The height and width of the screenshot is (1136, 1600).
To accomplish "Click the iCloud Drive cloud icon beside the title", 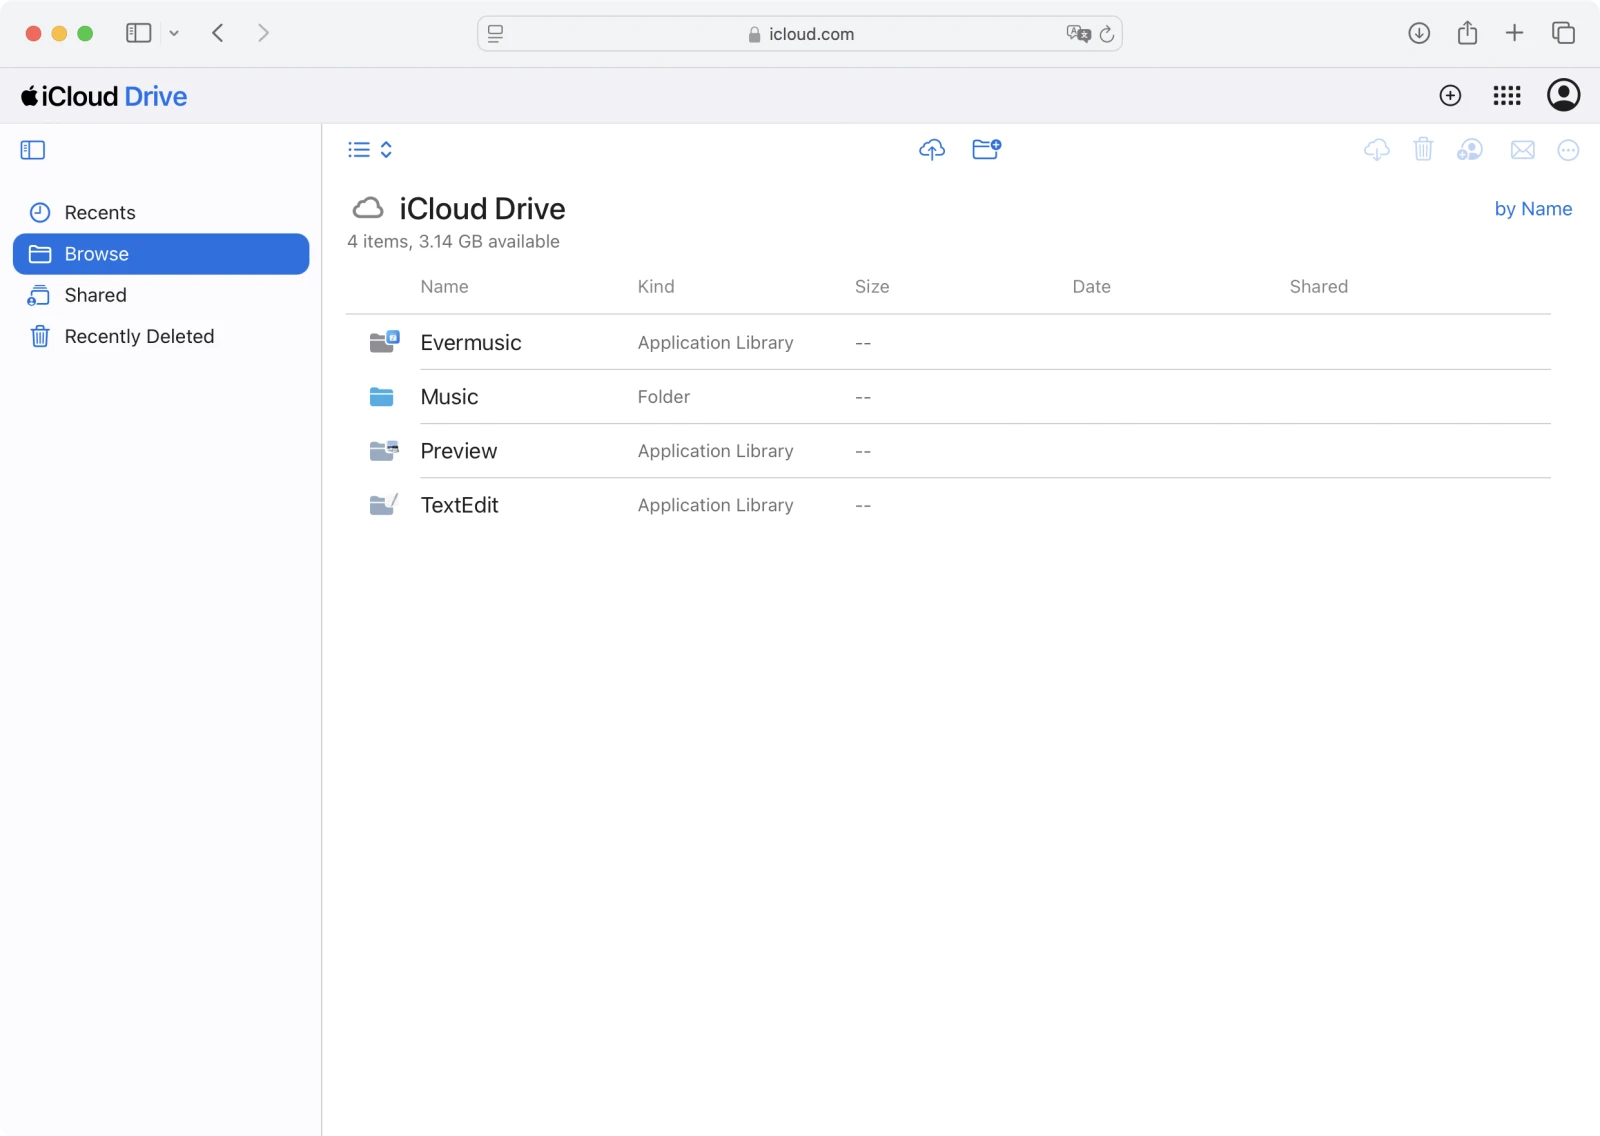I will click(368, 208).
